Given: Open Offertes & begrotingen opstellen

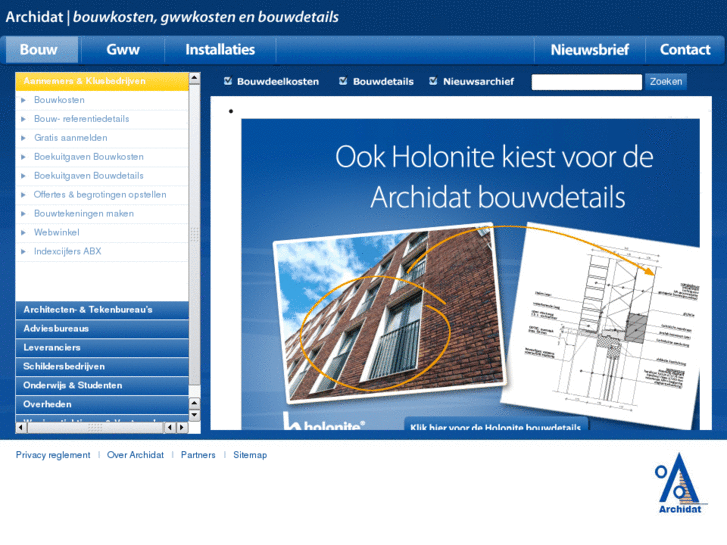Looking at the screenshot, I should [100, 195].
